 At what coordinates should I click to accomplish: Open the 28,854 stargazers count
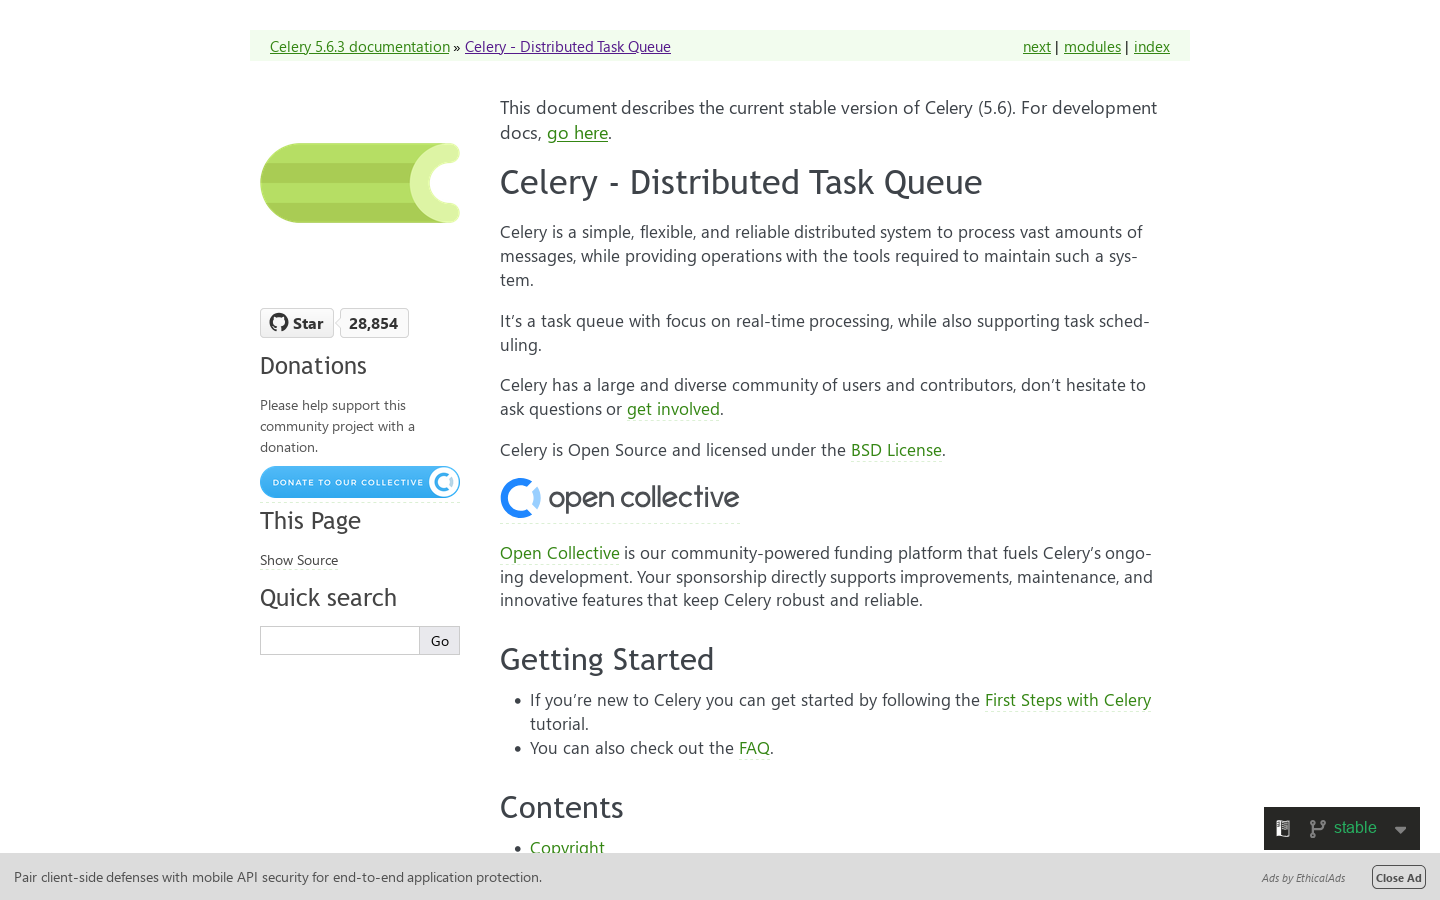pyautogui.click(x=374, y=323)
